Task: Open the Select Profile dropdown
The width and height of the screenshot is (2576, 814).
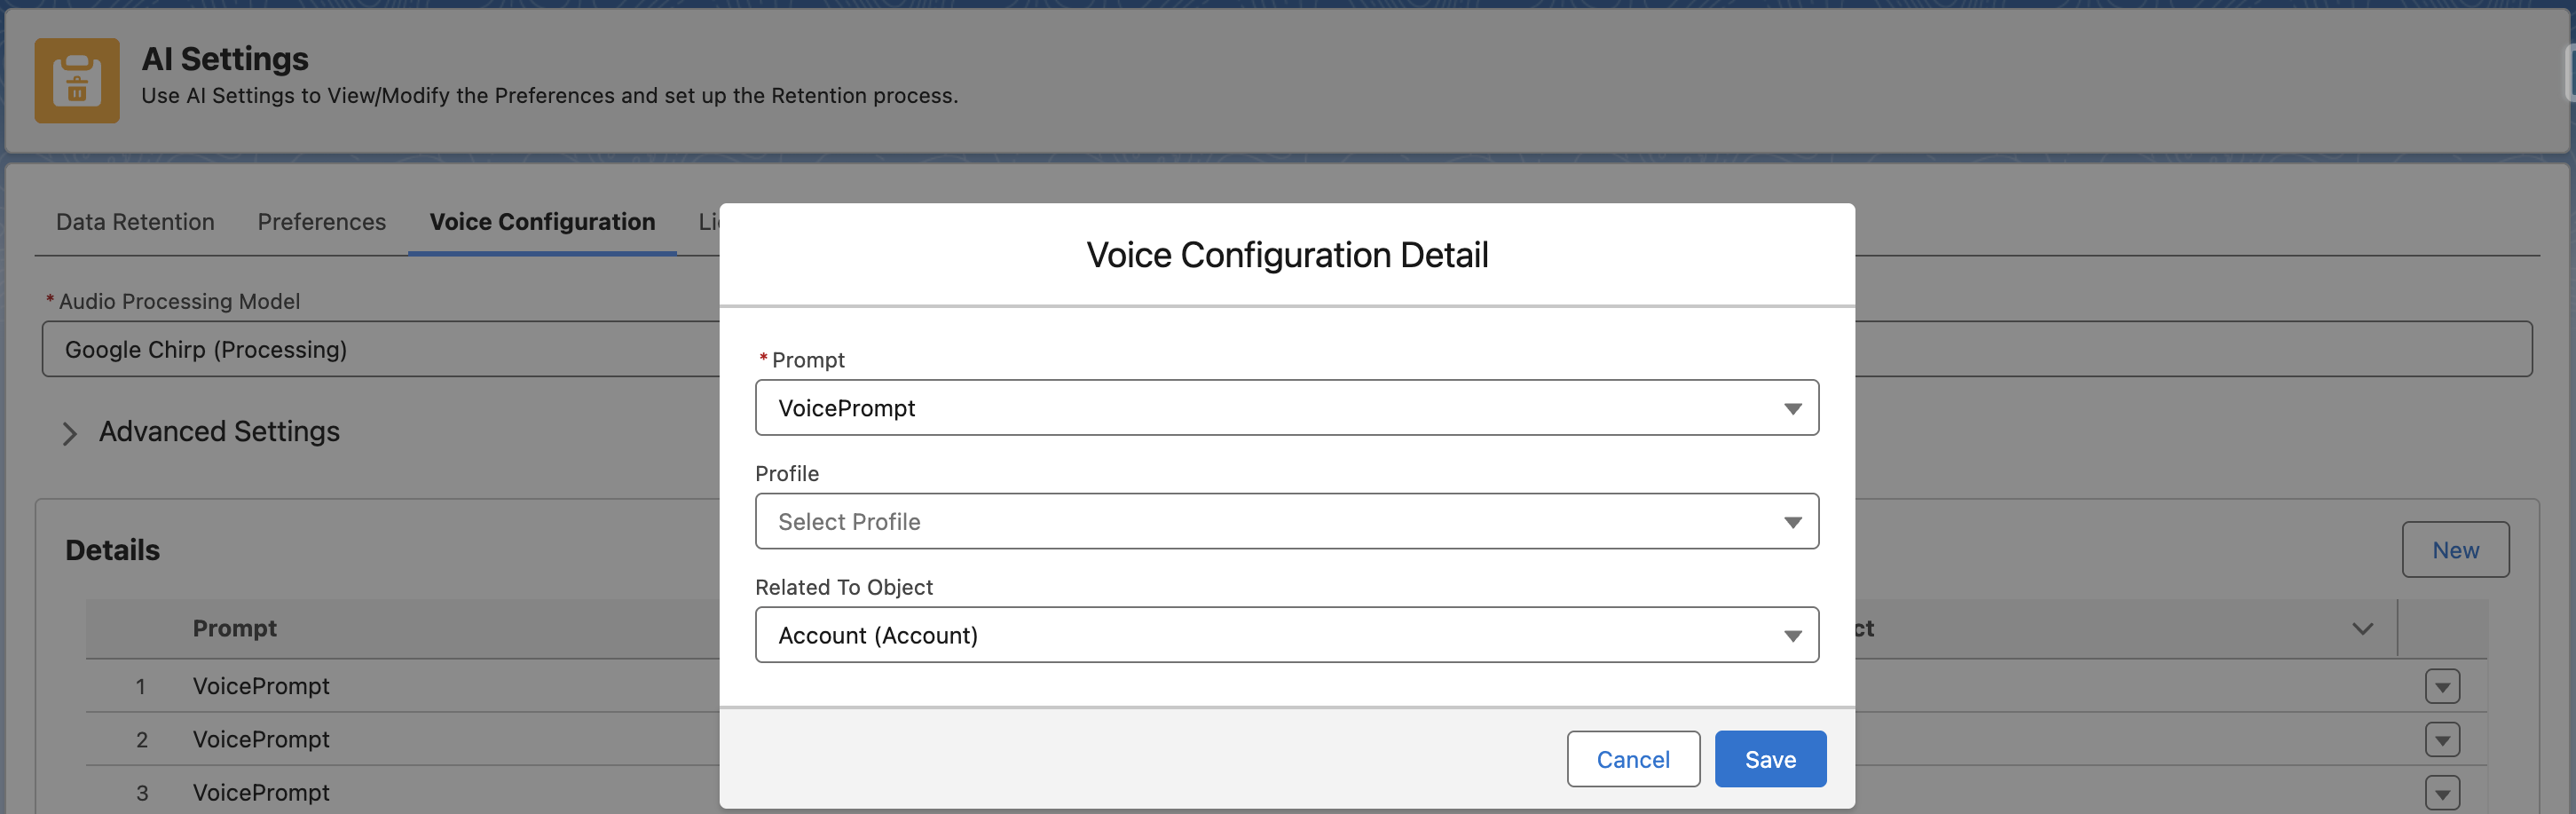Action: pos(1286,522)
